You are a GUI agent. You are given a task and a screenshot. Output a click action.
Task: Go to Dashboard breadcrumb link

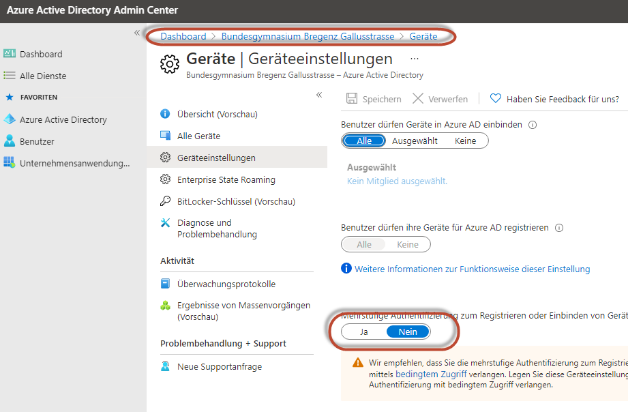click(183, 37)
